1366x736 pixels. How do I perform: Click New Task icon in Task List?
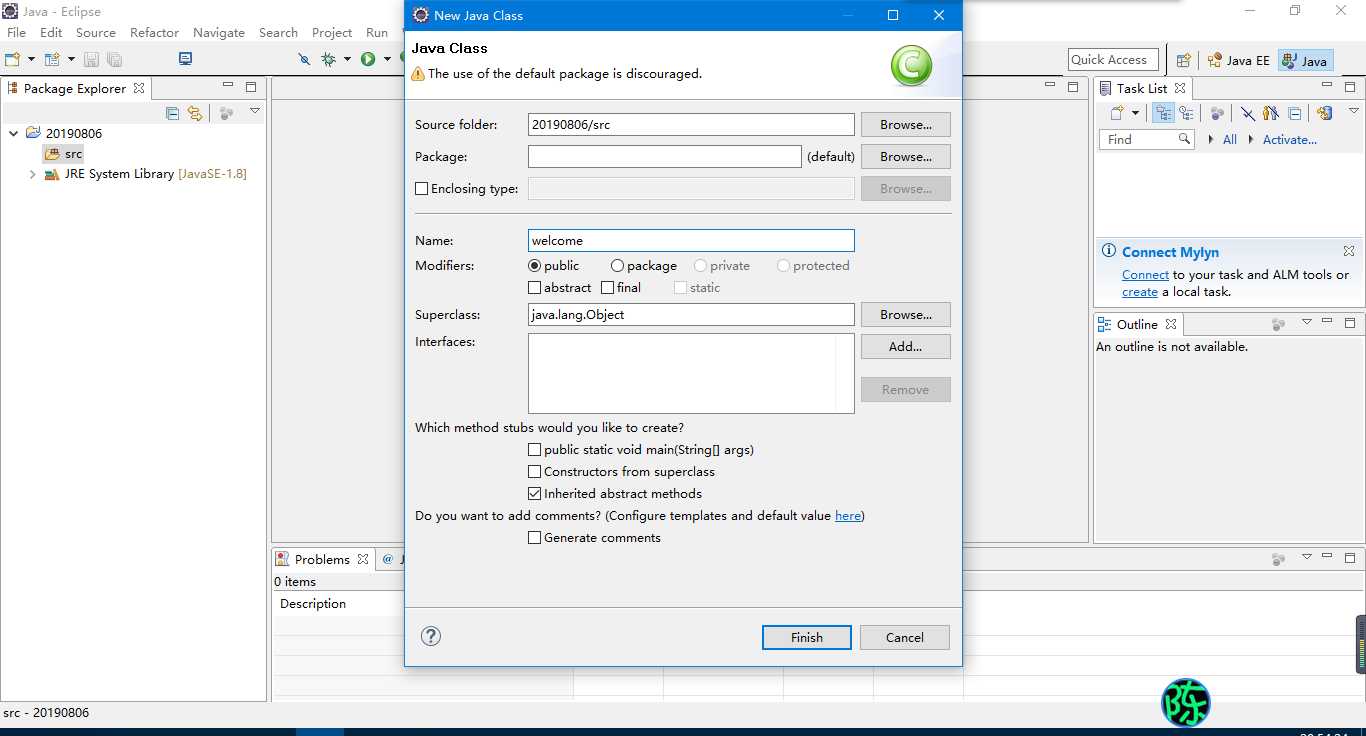coord(1117,113)
